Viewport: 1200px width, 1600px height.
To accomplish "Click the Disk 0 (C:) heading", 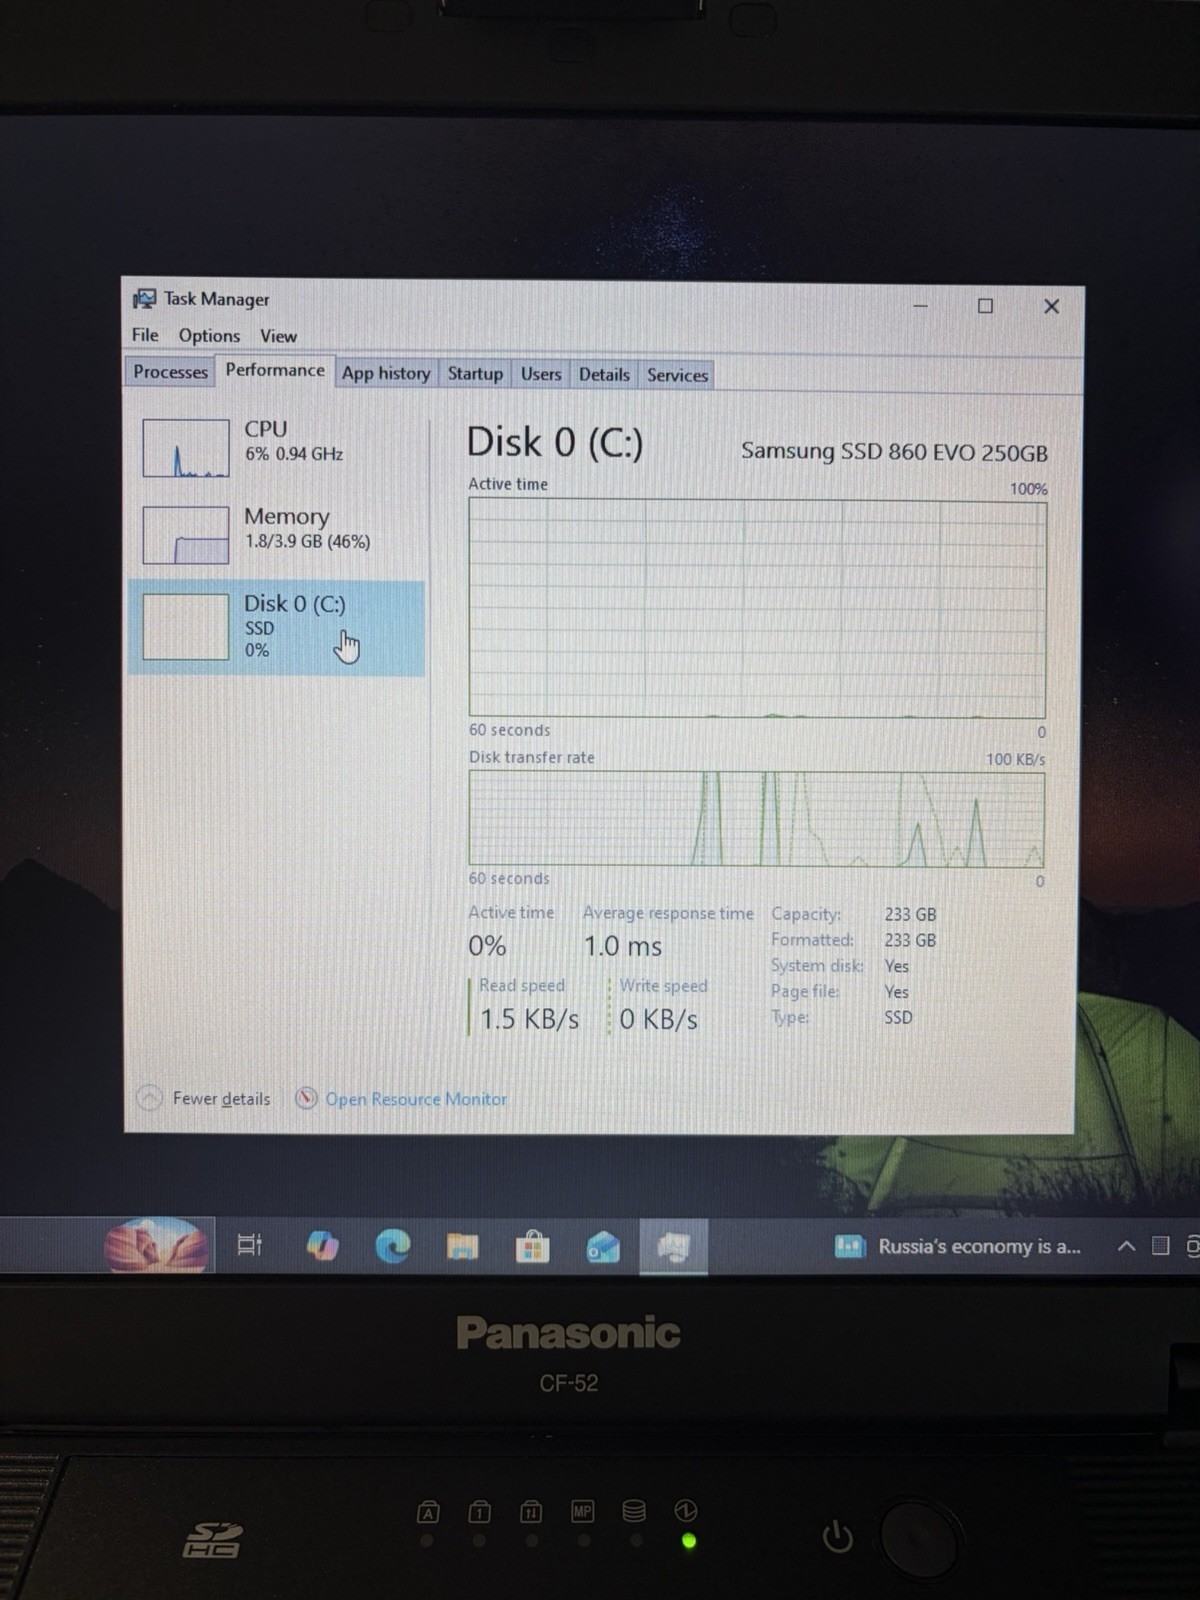I will [x=555, y=442].
